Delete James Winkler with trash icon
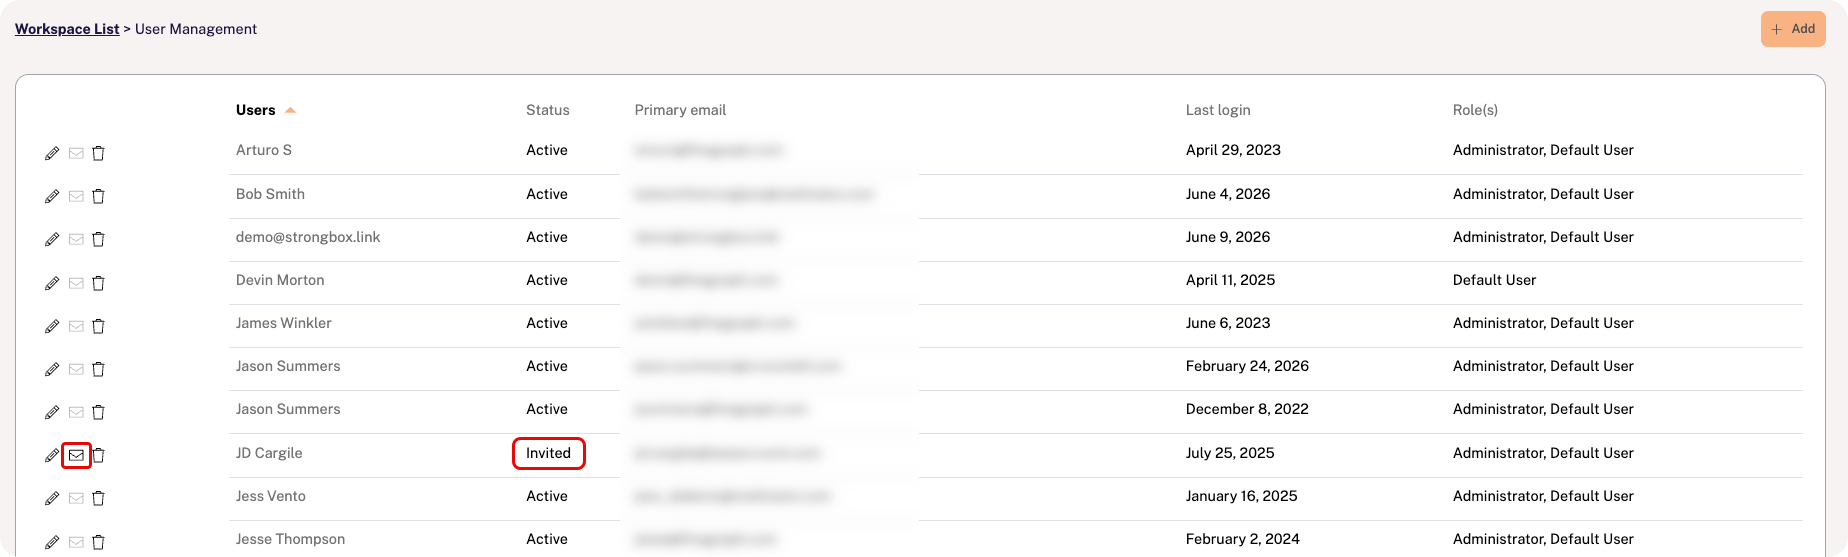Image resolution: width=1848 pixels, height=557 pixels. point(98,326)
